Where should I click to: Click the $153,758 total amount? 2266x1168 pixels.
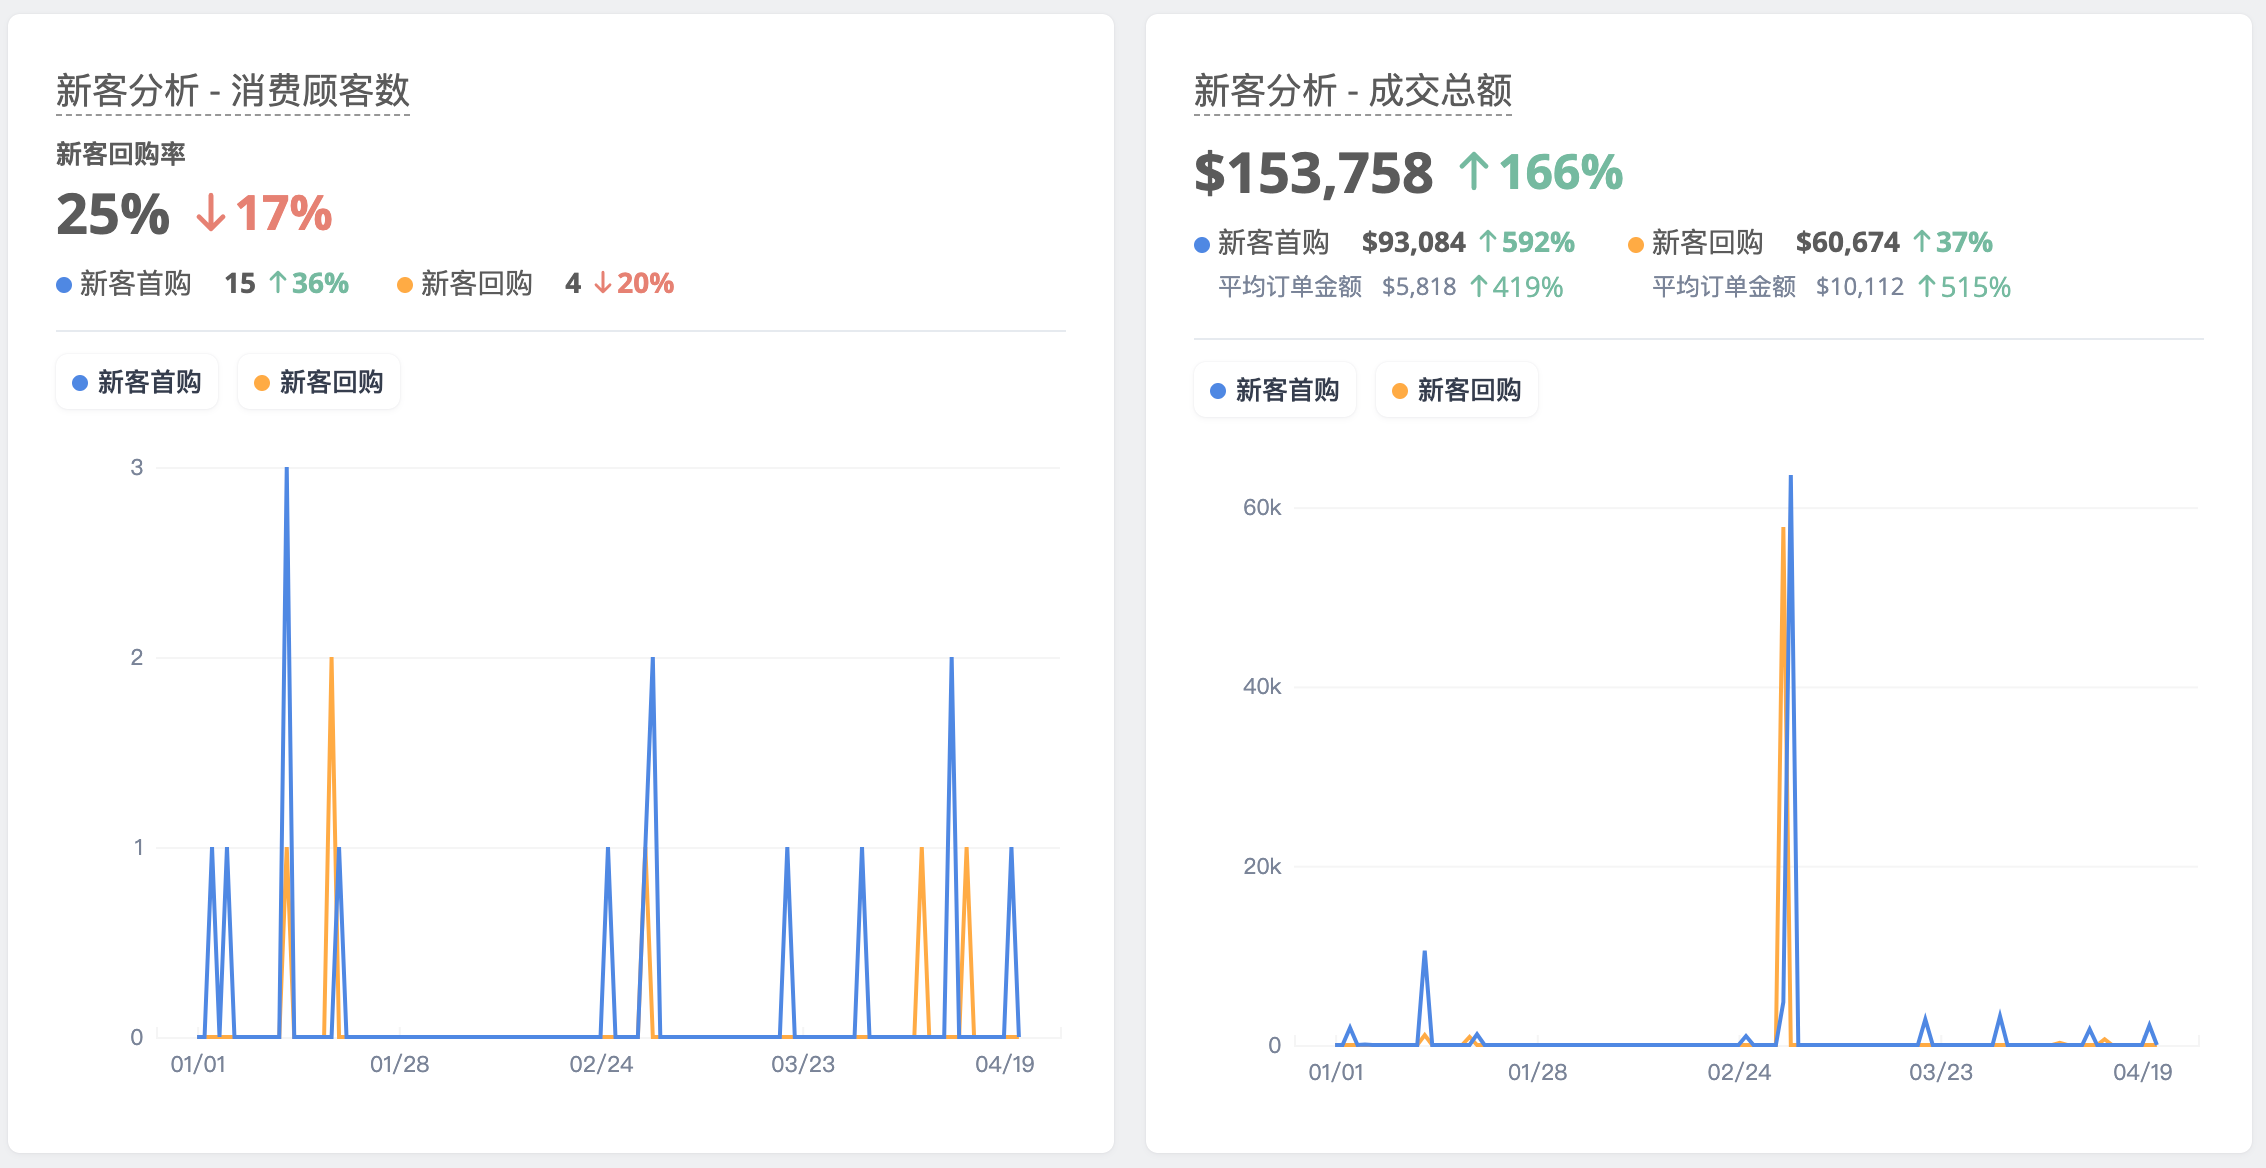1313,173
